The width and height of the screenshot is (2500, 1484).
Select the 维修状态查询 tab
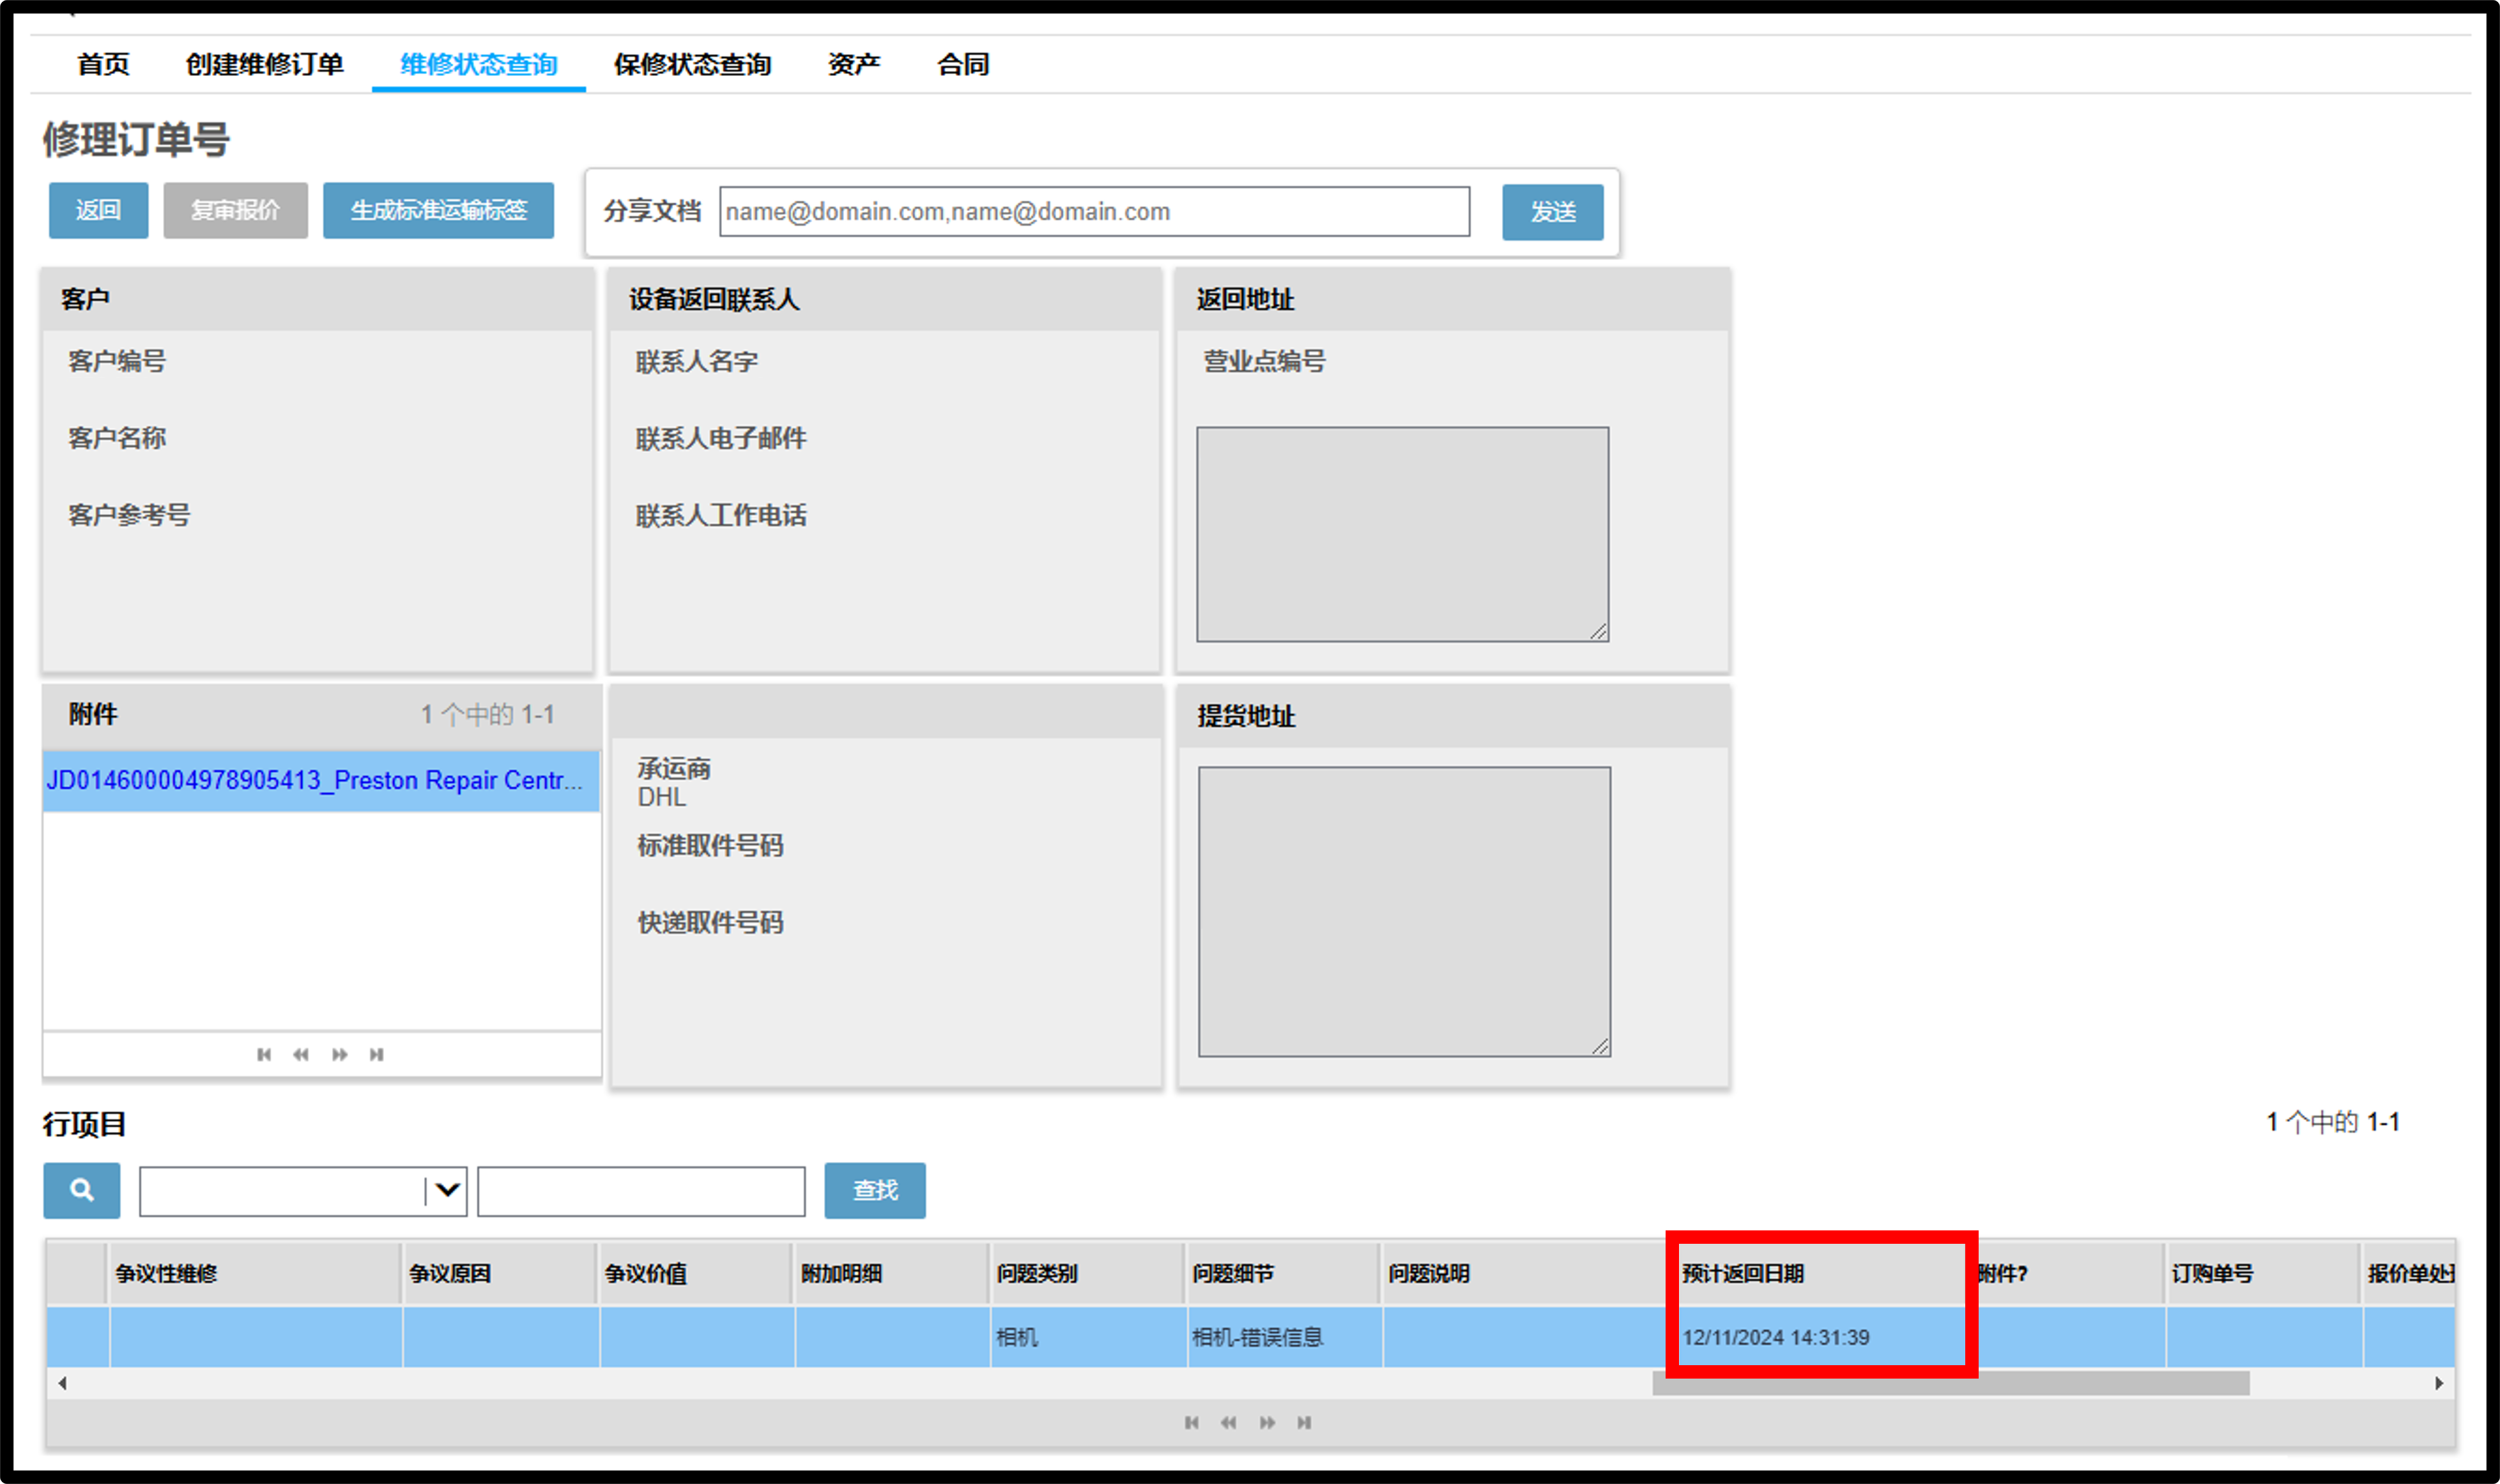479,64
